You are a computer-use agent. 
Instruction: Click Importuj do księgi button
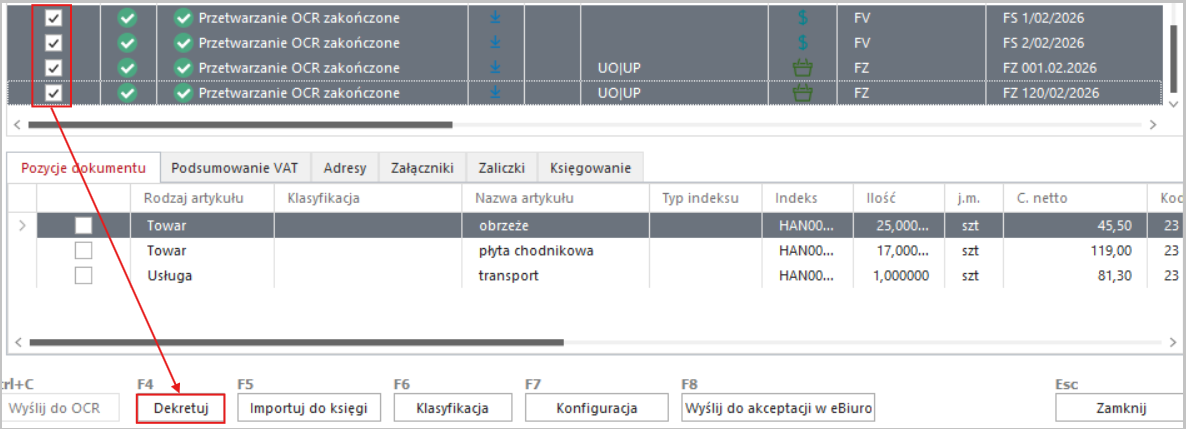[x=309, y=409]
